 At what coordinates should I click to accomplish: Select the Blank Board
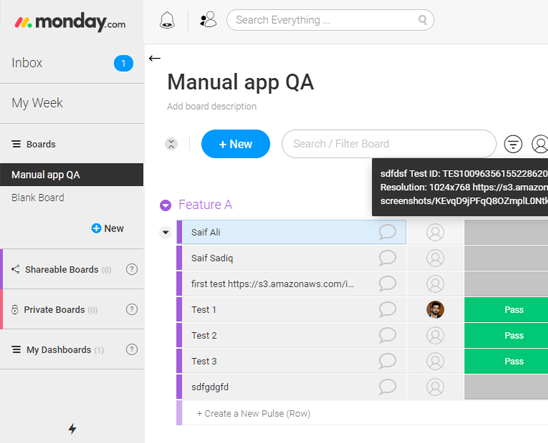(38, 198)
